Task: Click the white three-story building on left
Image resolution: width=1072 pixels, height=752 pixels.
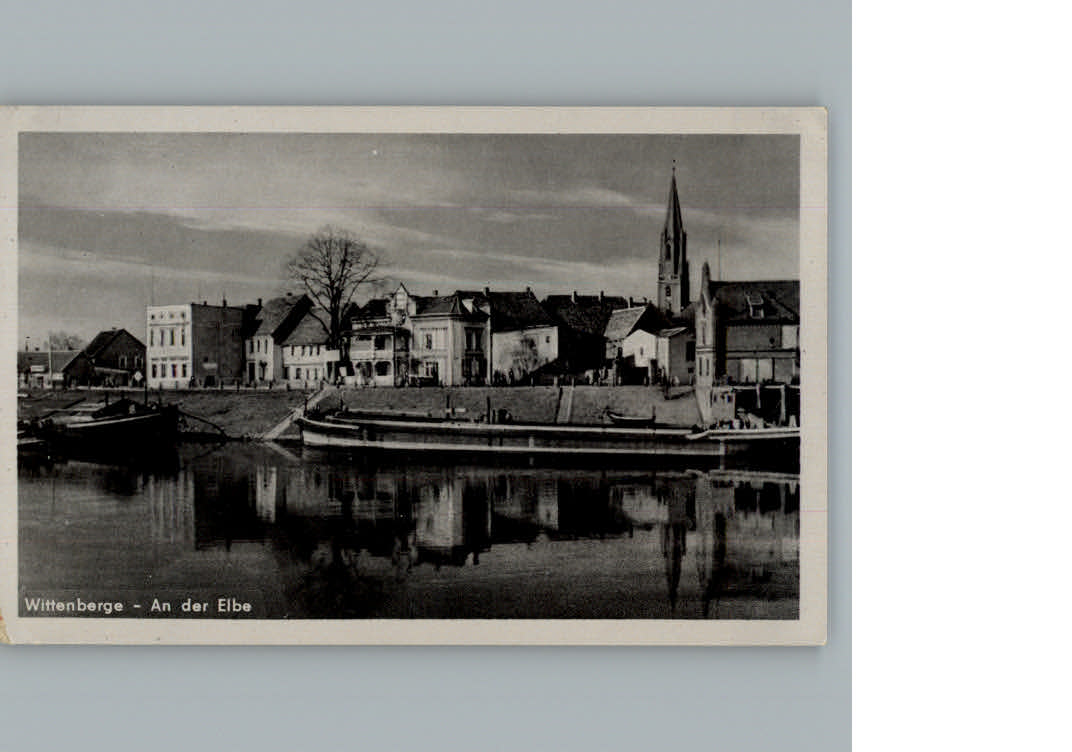Action: (170, 344)
